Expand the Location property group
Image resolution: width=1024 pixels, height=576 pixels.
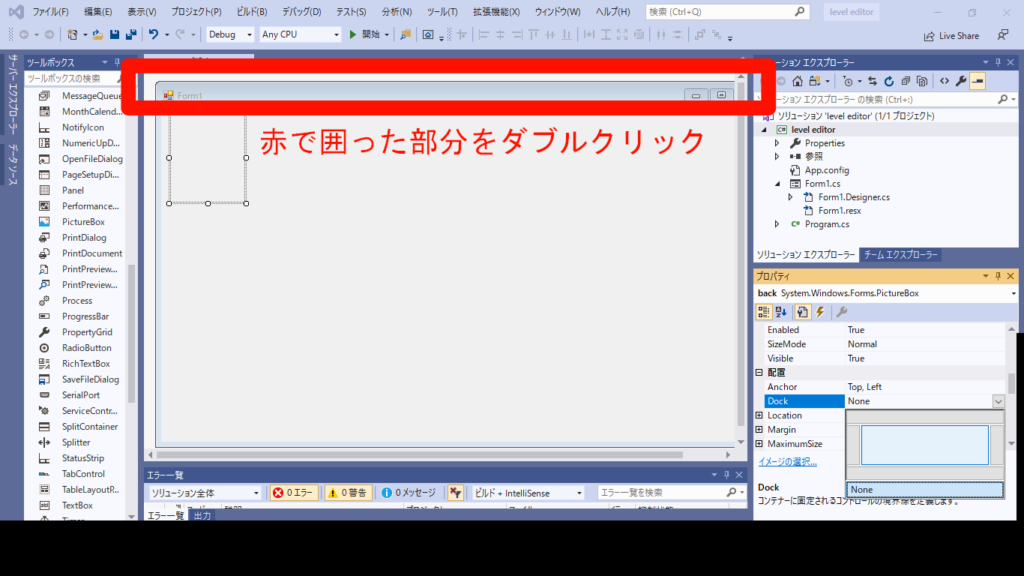point(759,415)
